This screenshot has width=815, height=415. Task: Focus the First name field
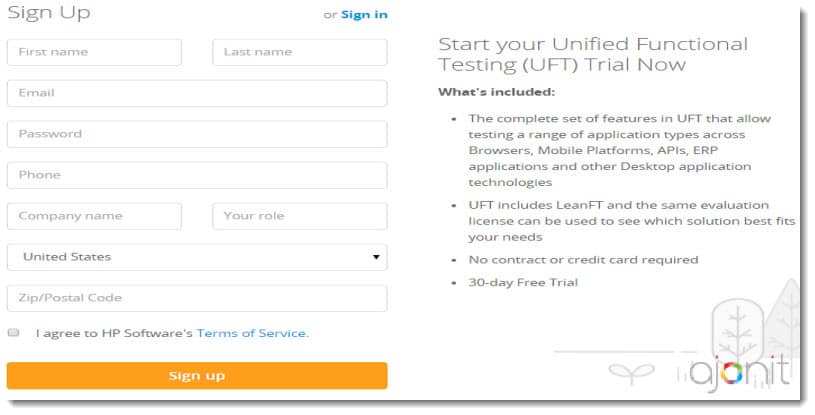(94, 52)
